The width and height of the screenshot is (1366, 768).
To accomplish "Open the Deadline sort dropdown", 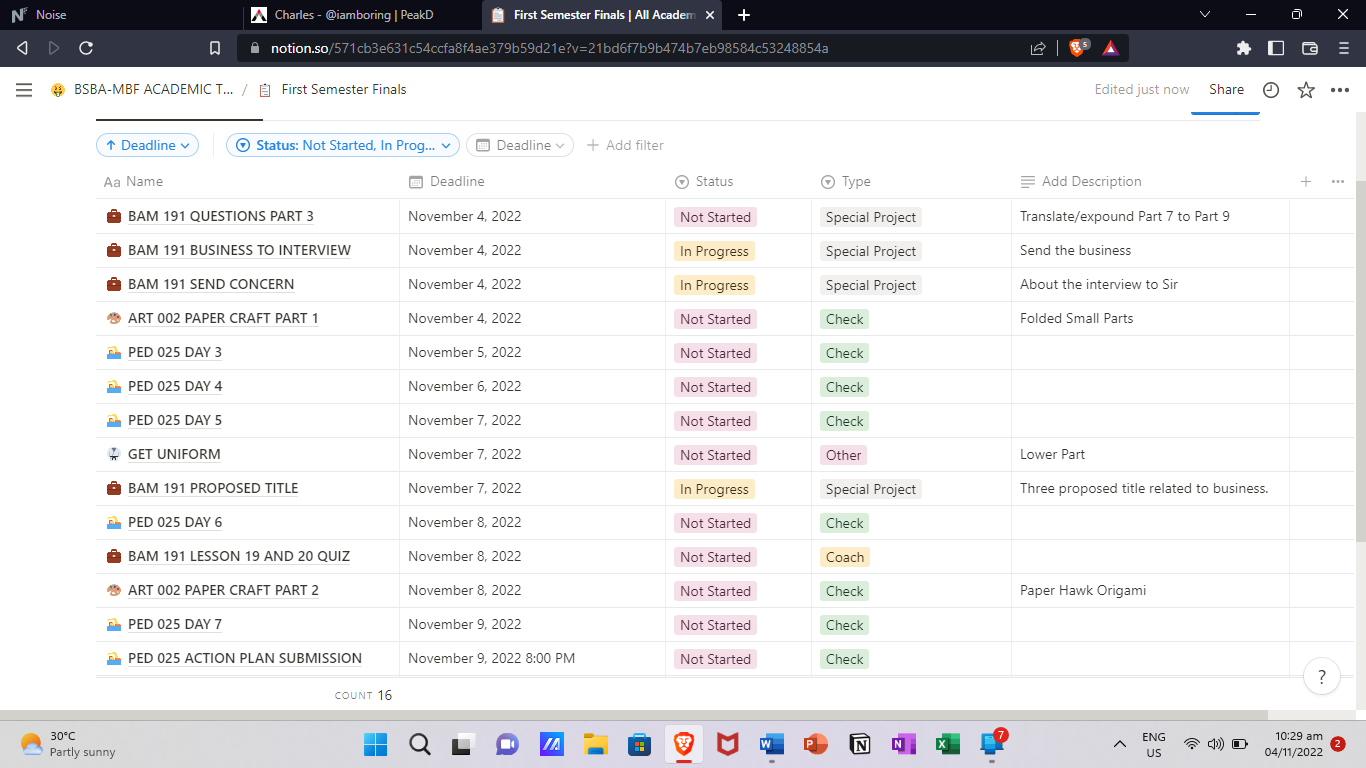I will coord(148,146).
